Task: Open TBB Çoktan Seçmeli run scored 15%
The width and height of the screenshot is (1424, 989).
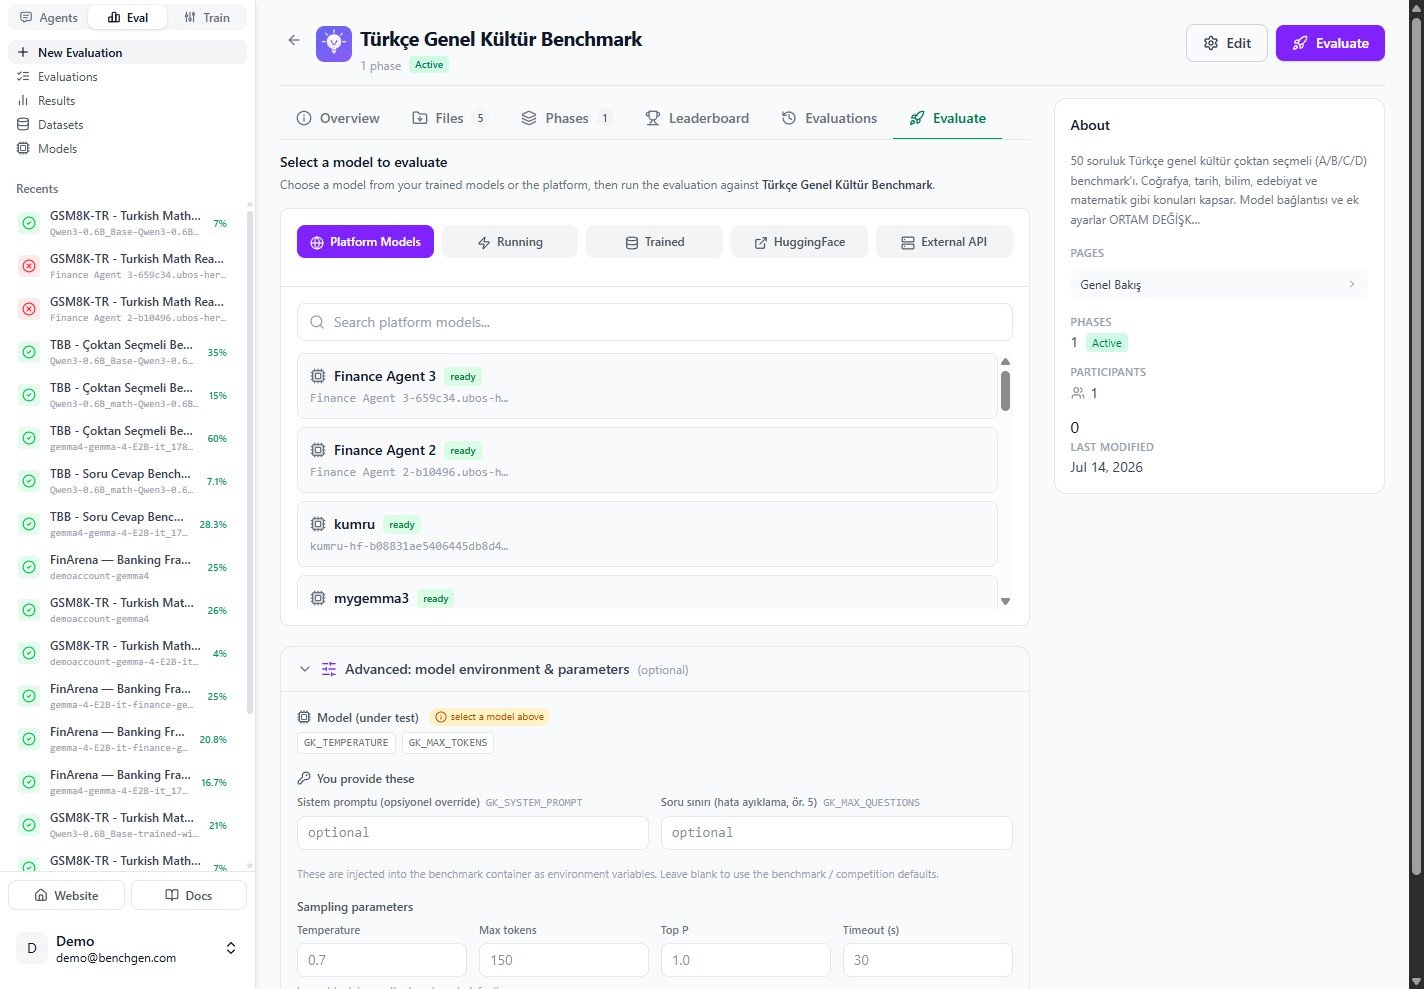Action: pyautogui.click(x=126, y=395)
